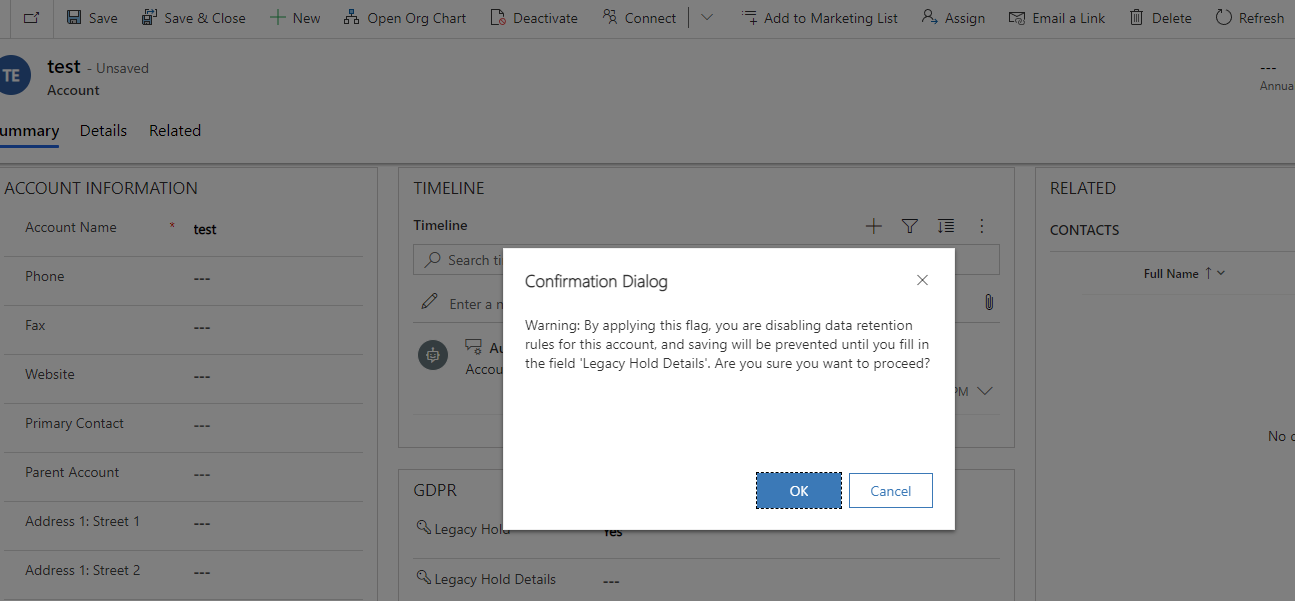This screenshot has width=1295, height=601.
Task: Delete the account record
Action: tap(1160, 18)
